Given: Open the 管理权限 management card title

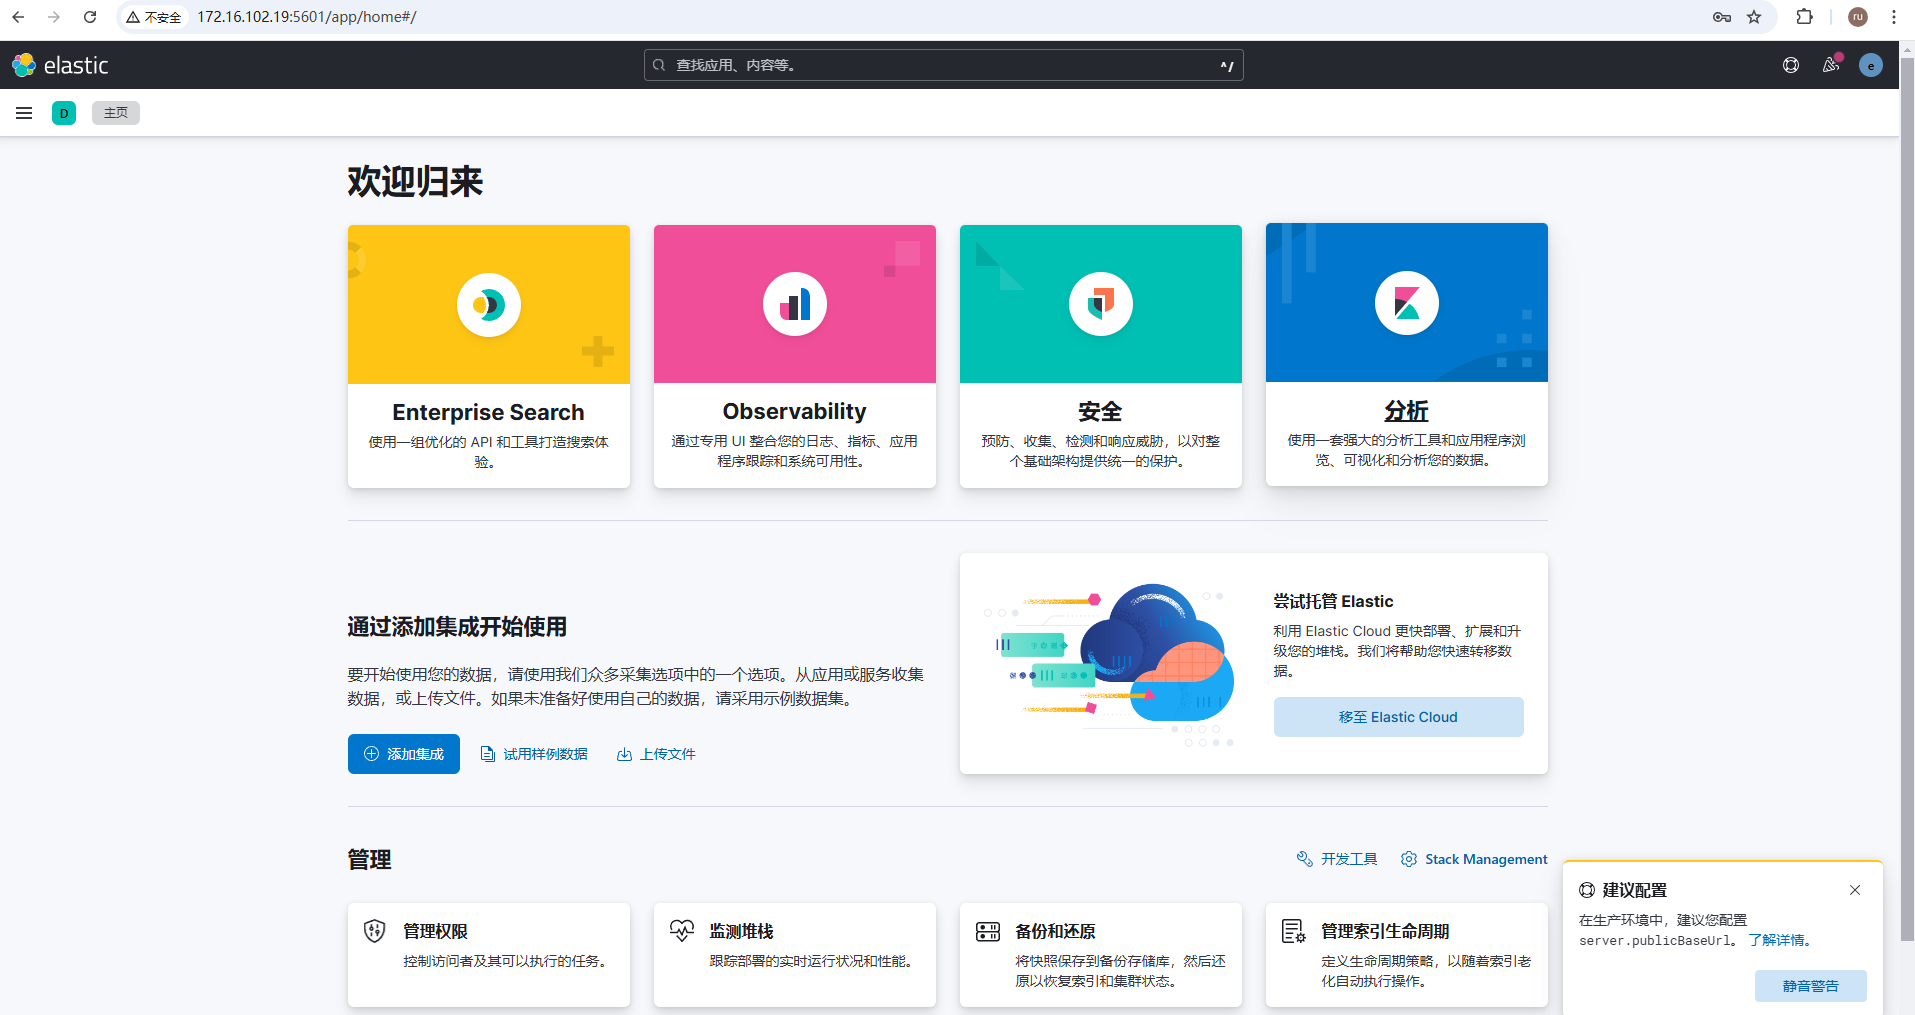Looking at the screenshot, I should click(435, 931).
